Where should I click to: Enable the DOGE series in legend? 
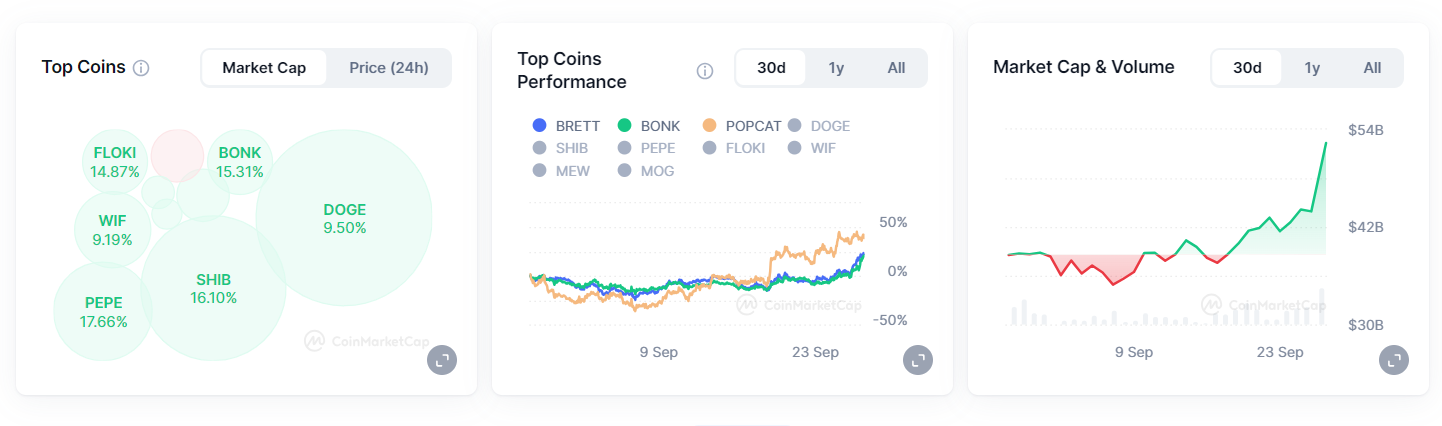(x=821, y=126)
